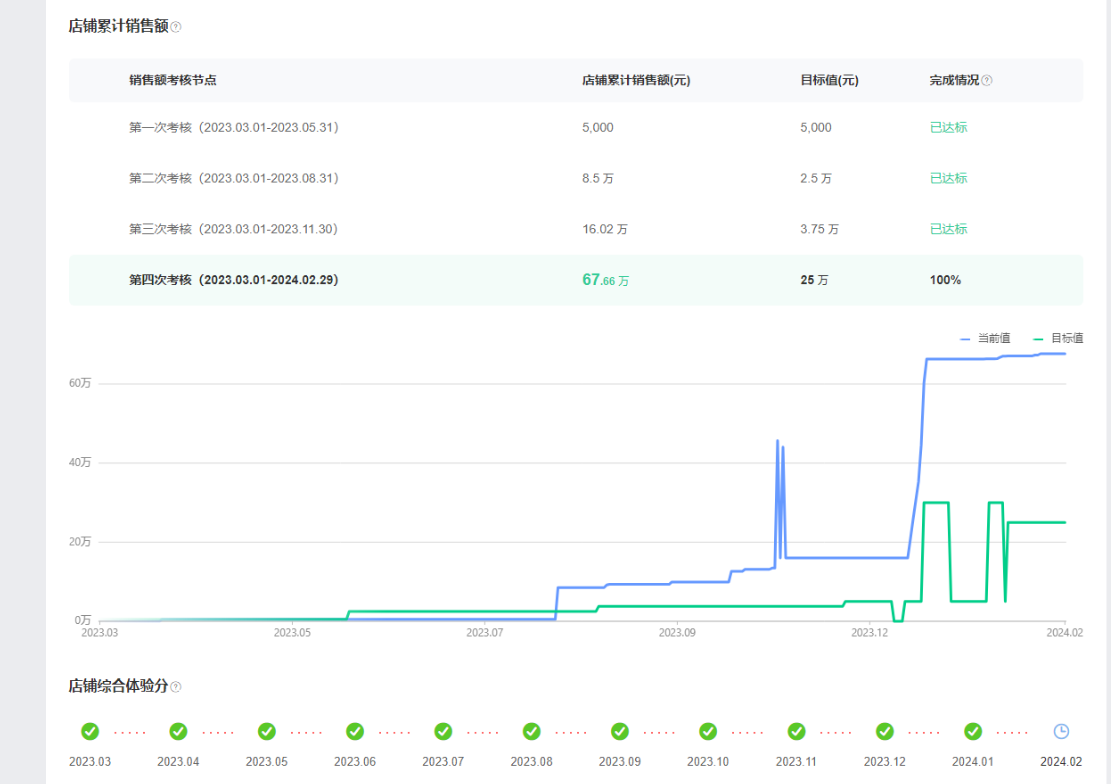Toggle 目标值 series in chart legend

tap(1058, 339)
